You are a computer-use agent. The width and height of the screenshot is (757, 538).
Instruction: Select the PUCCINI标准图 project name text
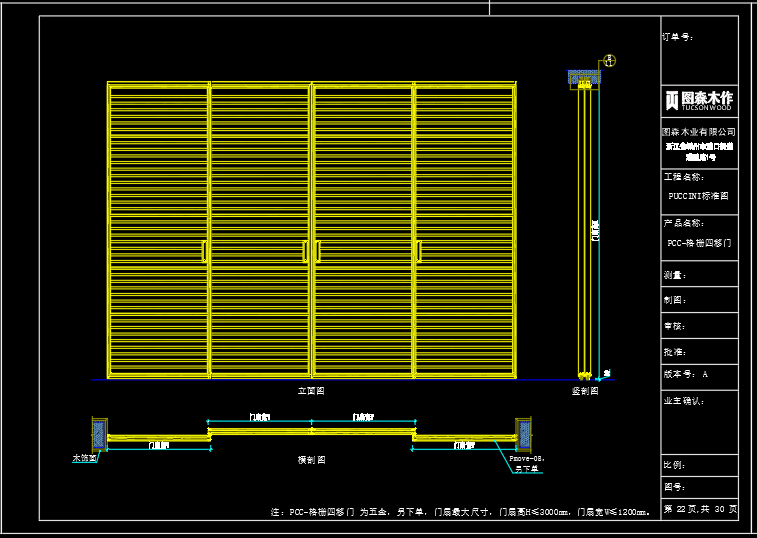tap(698, 197)
